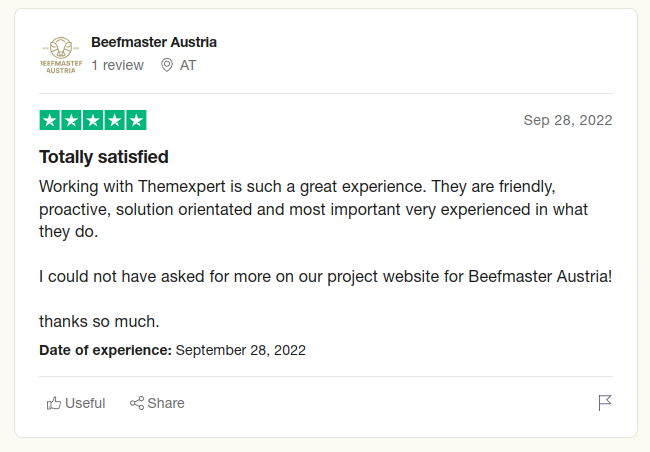Click the share network icon
Screen dimensions: 650x452
[137, 403]
